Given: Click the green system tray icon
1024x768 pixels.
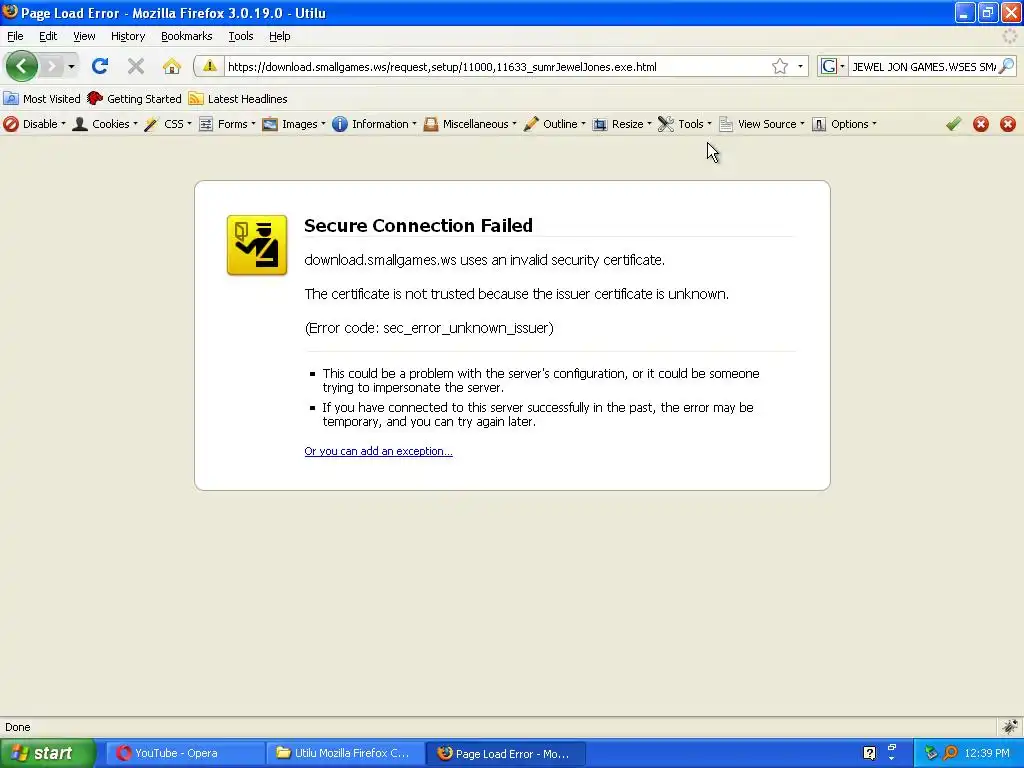Looking at the screenshot, I should pyautogui.click(x=931, y=753).
